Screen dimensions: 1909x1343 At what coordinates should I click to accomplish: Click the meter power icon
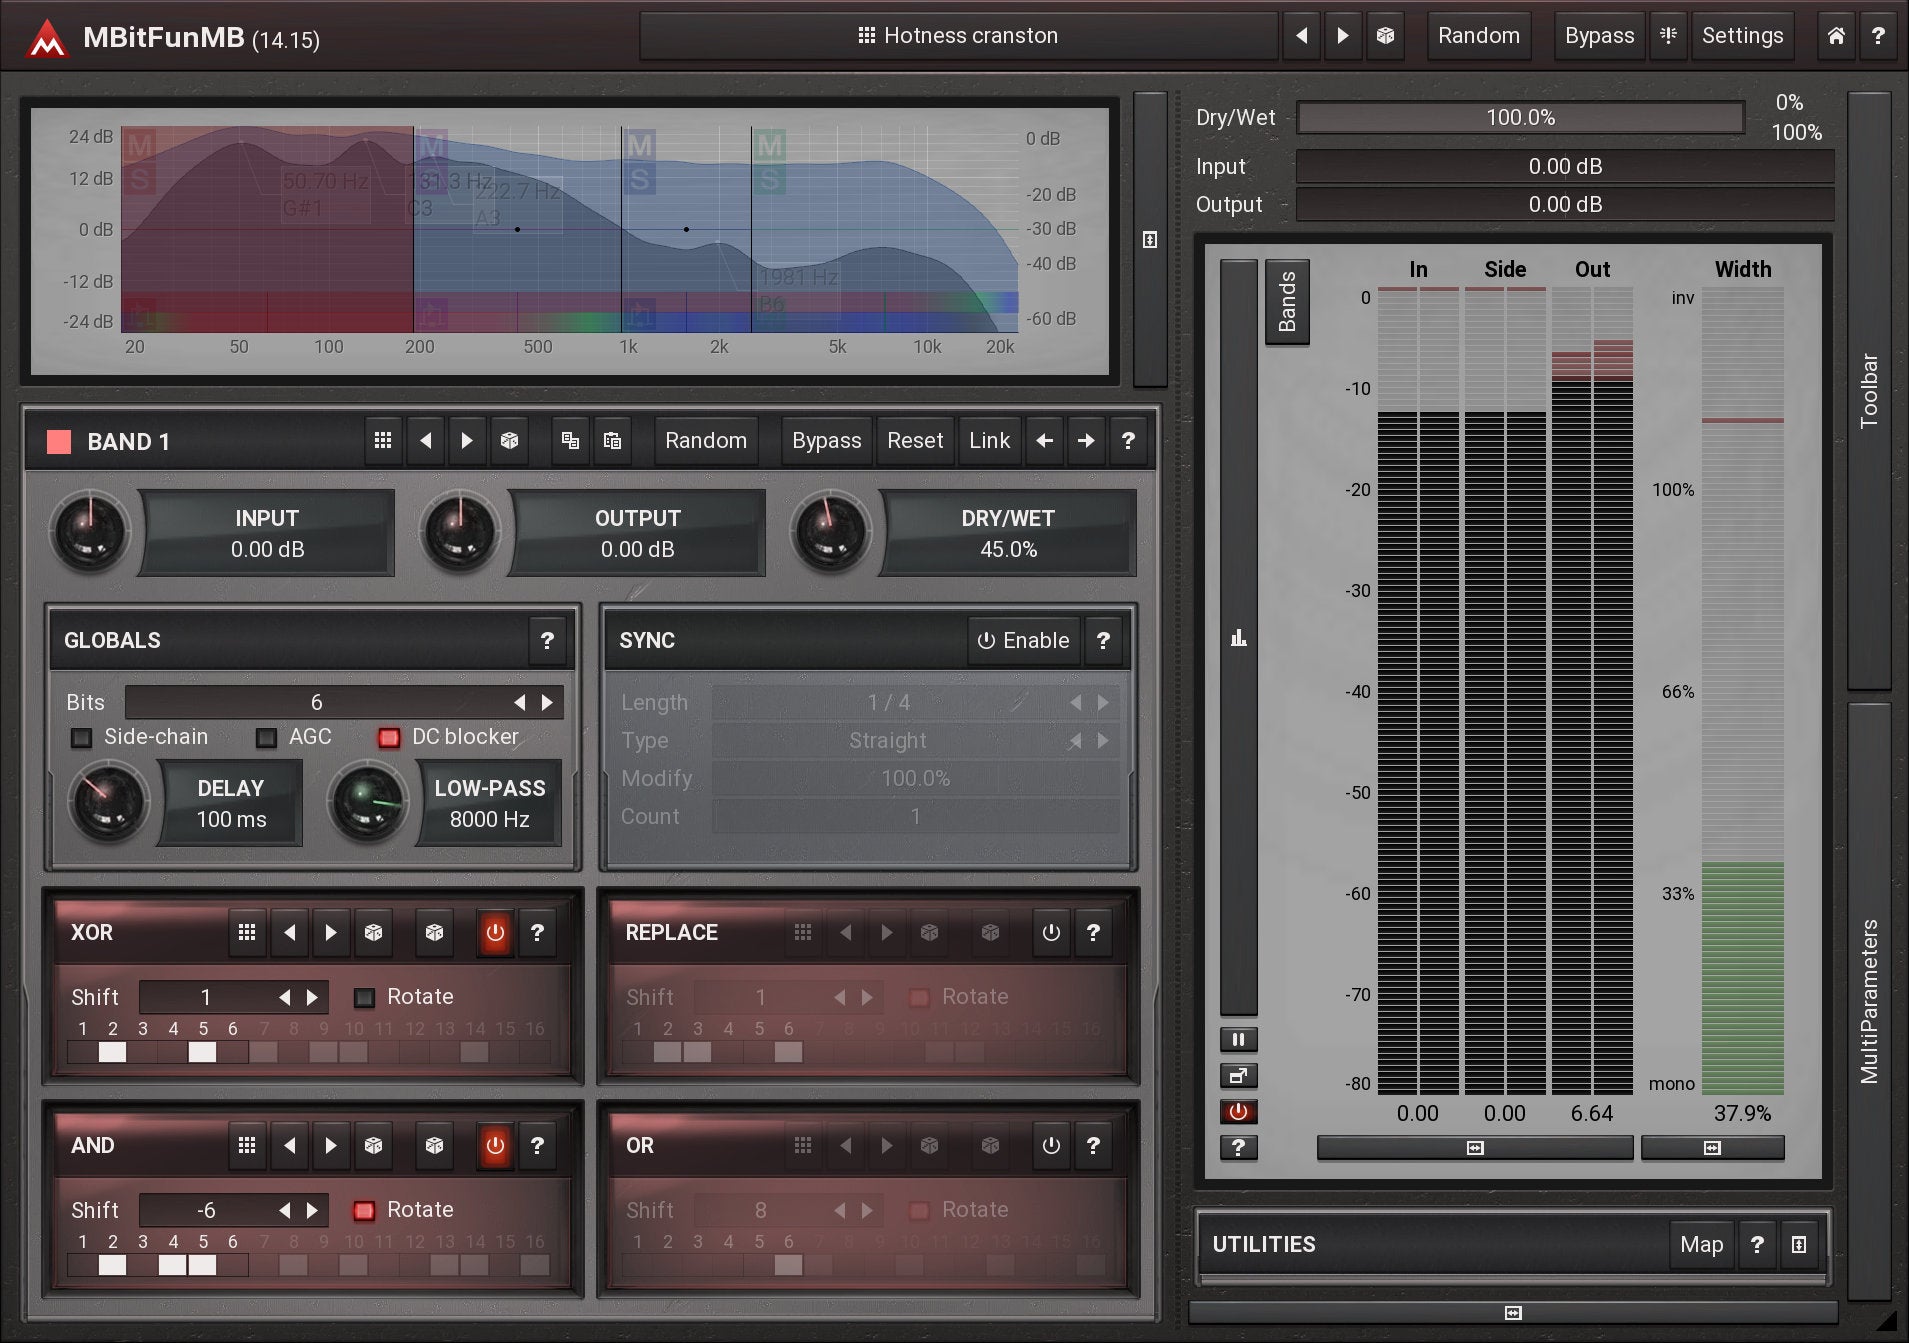(1238, 1112)
